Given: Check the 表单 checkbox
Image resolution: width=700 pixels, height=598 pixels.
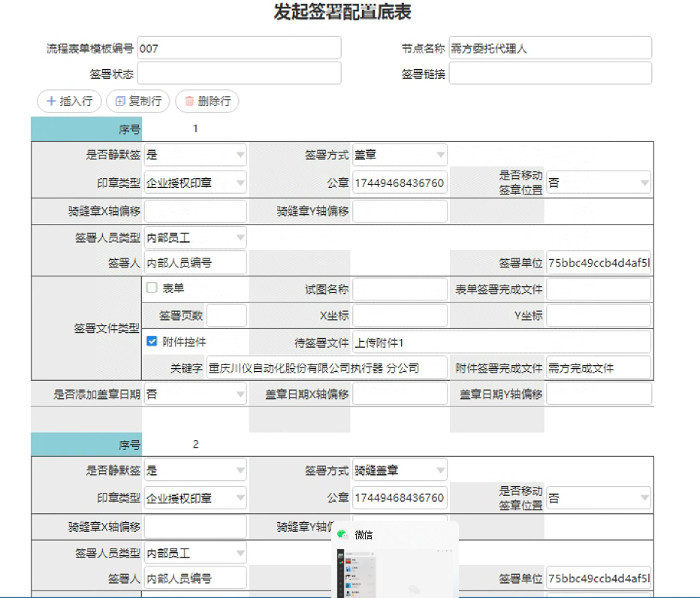Looking at the screenshot, I should [x=152, y=289].
